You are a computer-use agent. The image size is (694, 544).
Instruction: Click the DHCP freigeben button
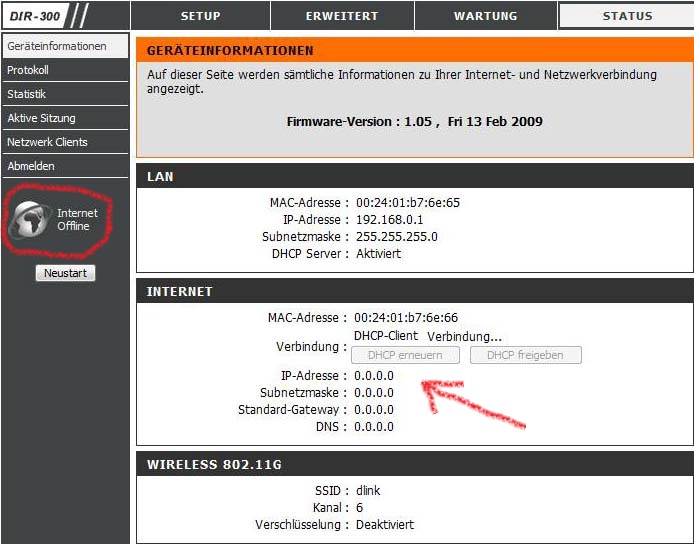pos(526,355)
